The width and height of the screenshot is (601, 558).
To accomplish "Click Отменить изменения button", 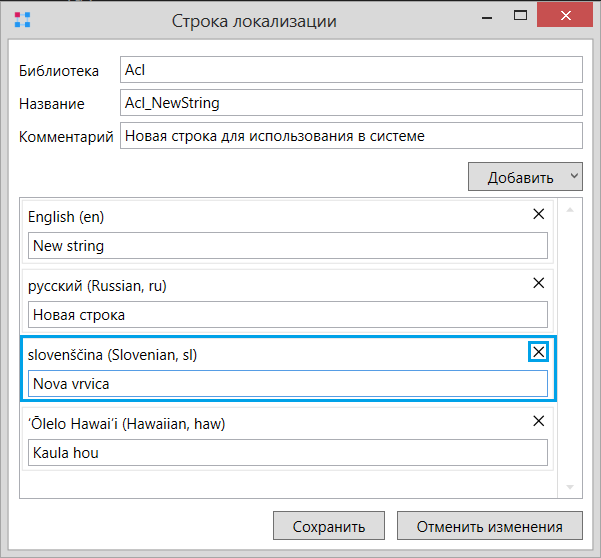I will point(489,525).
